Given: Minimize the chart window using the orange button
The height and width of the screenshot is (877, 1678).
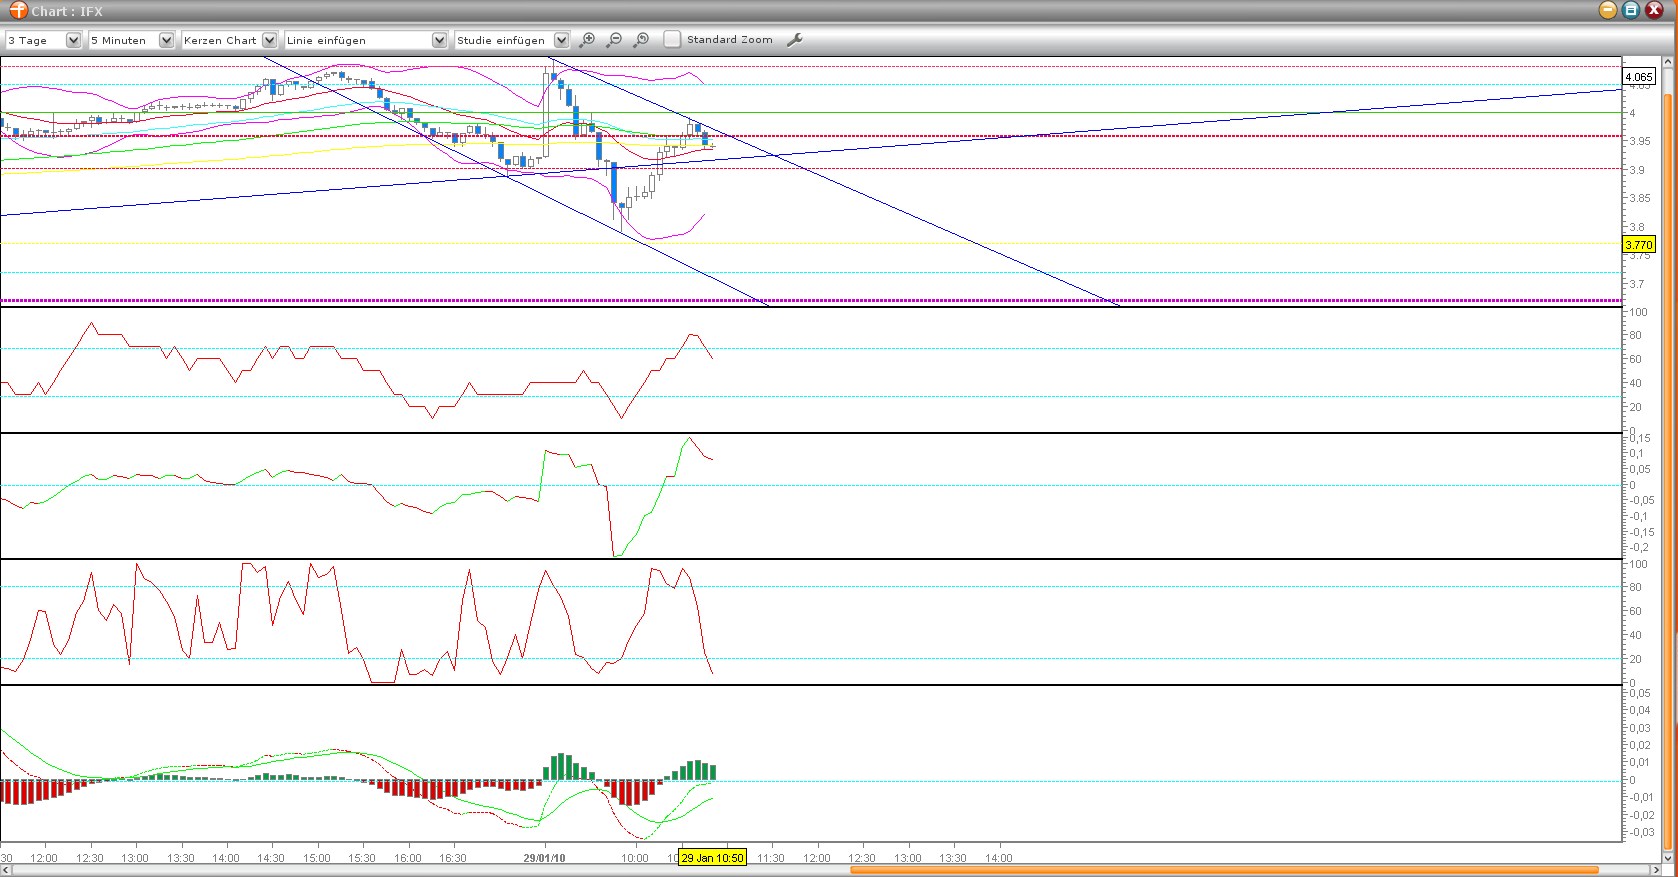Looking at the screenshot, I should (x=1608, y=10).
